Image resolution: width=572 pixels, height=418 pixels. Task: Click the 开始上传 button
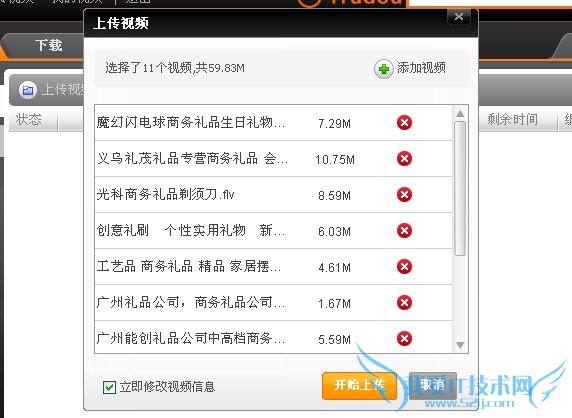click(359, 386)
